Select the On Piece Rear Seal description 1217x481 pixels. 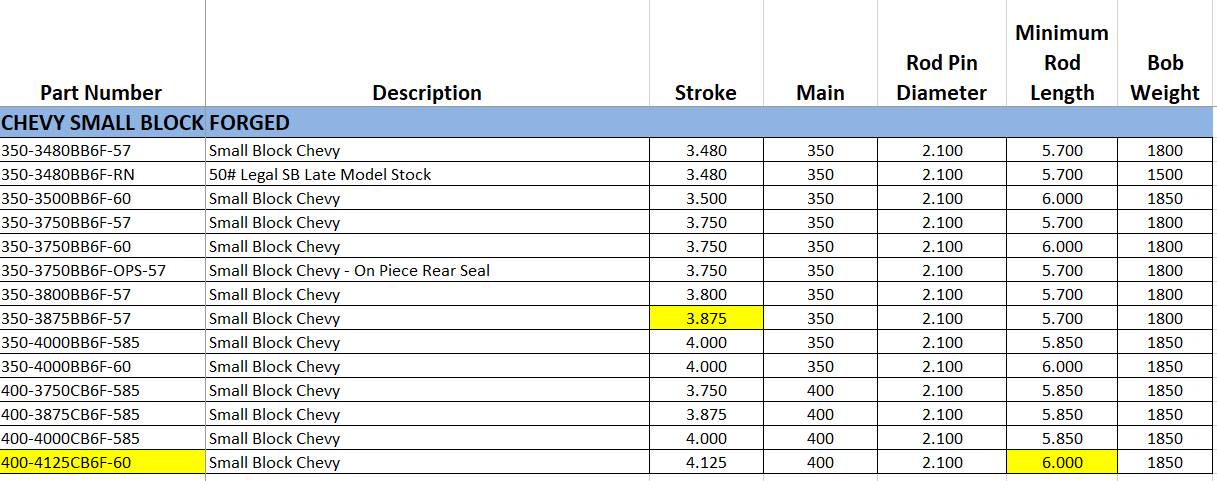tap(349, 271)
